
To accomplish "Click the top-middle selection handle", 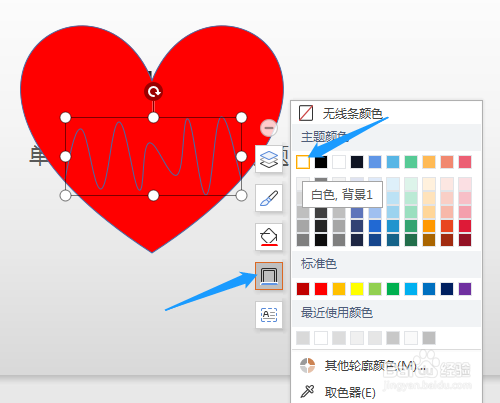I will [153, 117].
